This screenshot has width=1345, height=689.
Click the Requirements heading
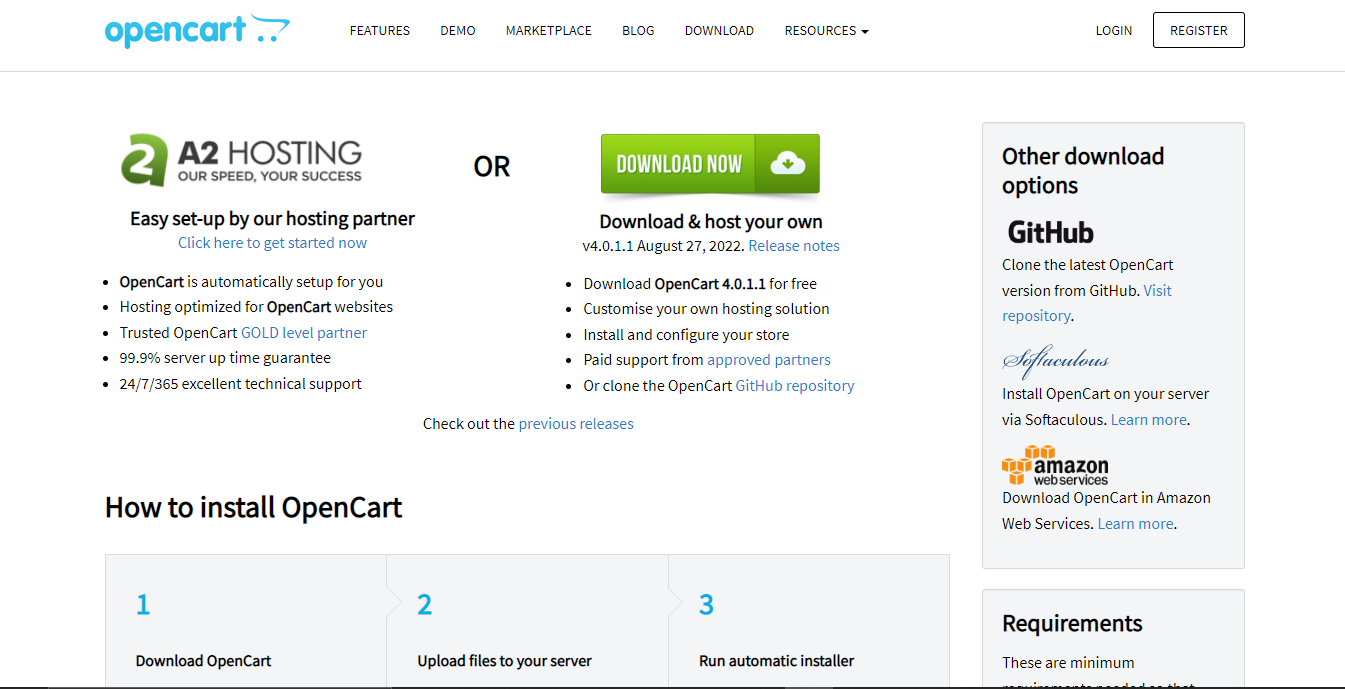(x=1072, y=624)
